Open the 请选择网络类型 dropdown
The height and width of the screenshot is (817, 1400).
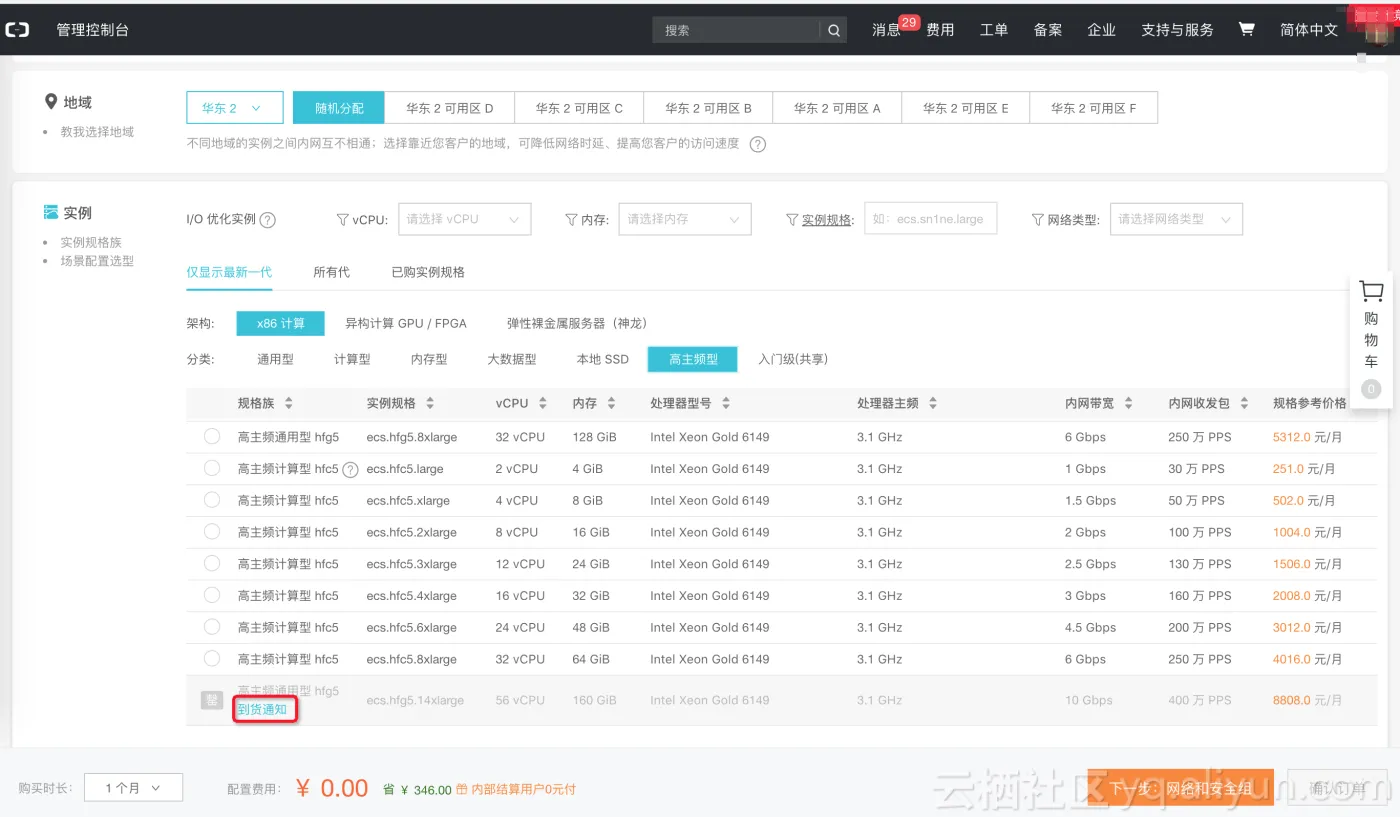1176,219
